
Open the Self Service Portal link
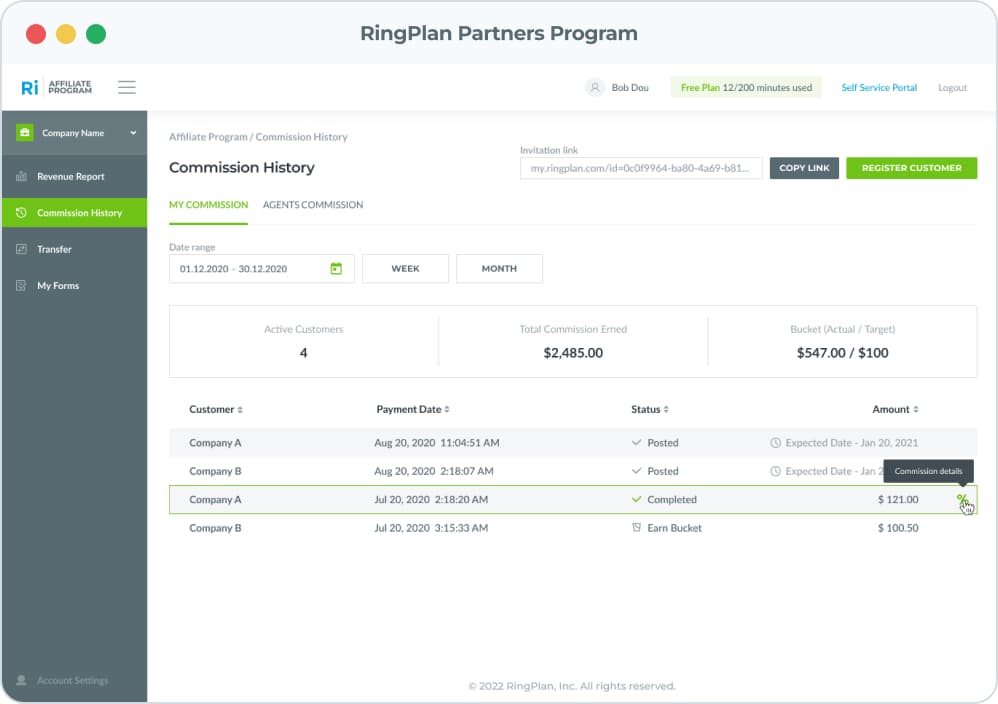pyautogui.click(x=879, y=88)
